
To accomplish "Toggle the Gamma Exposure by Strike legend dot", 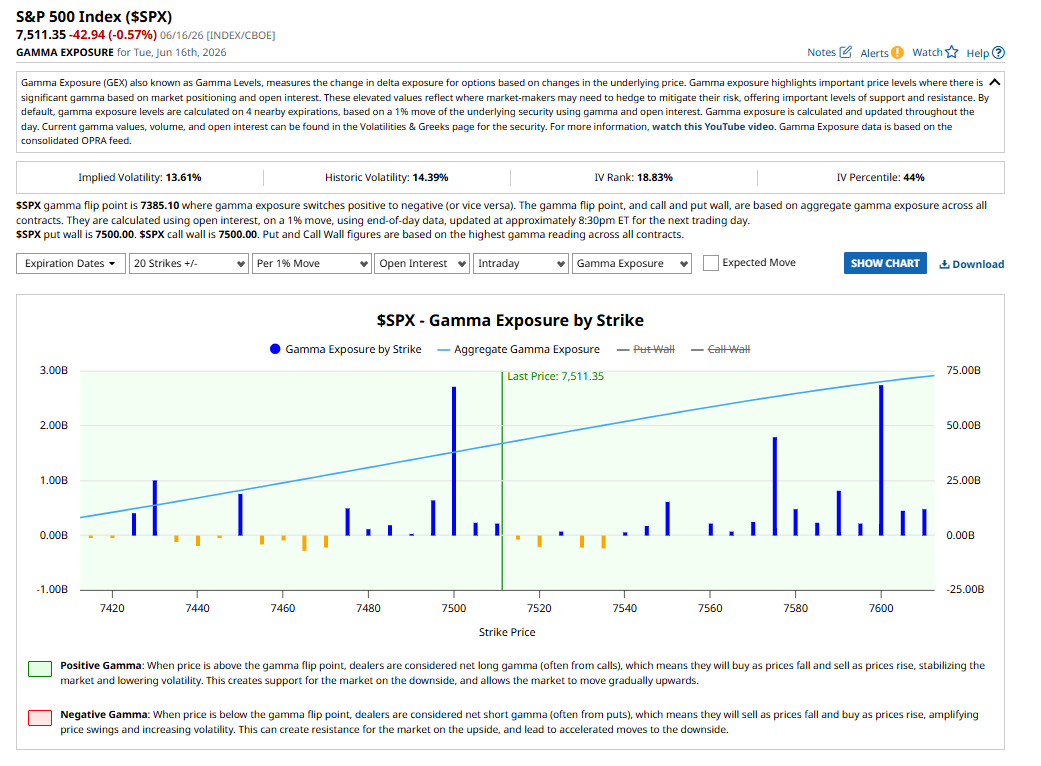I will [x=275, y=349].
